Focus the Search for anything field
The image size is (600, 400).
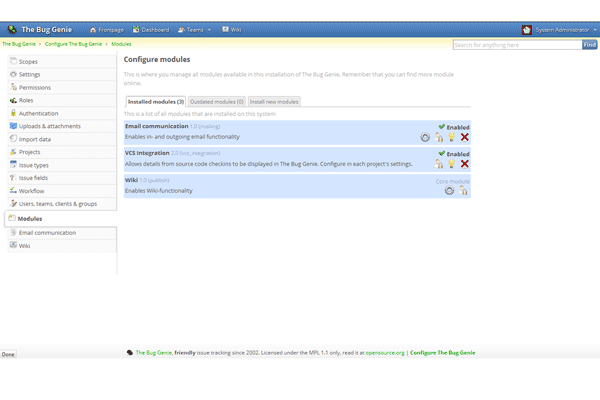point(517,45)
